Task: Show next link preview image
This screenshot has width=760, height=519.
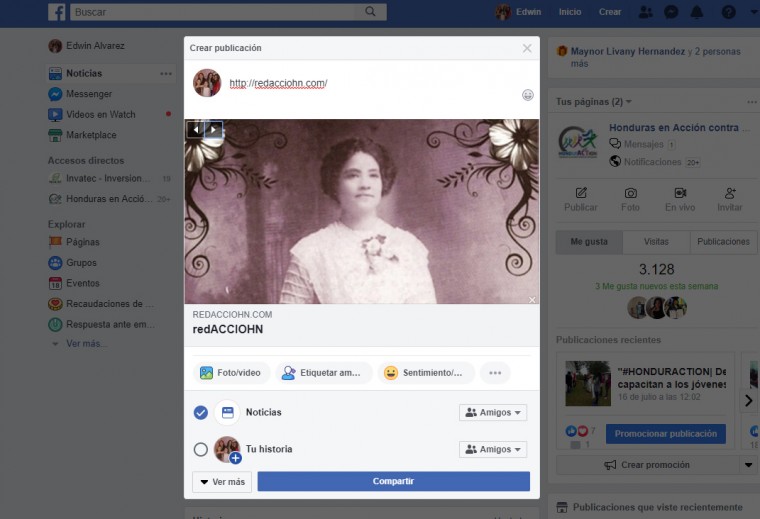Action: (213, 130)
